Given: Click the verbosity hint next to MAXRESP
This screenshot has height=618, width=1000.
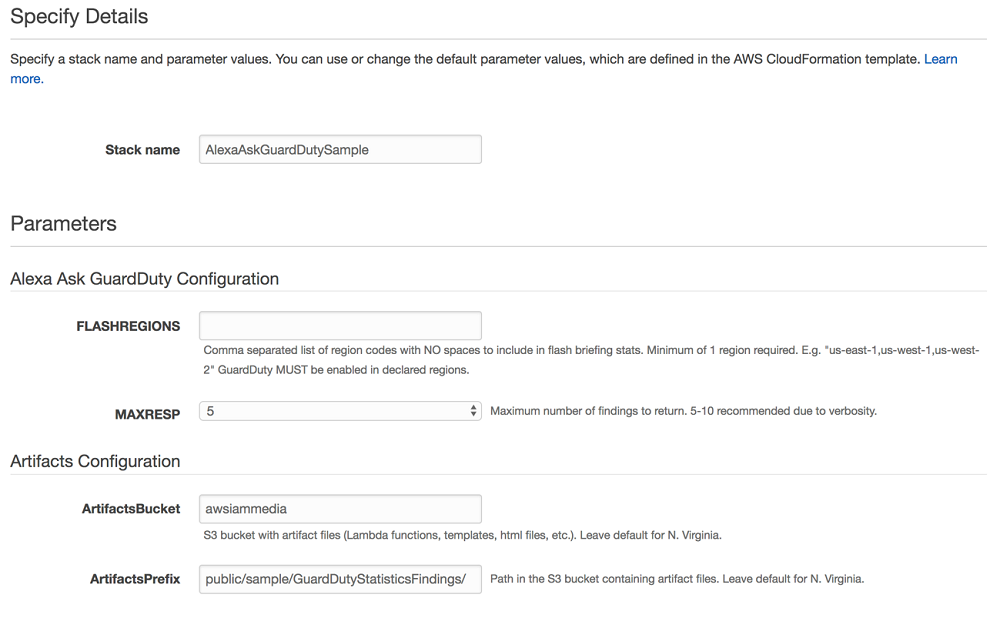Looking at the screenshot, I should [x=689, y=410].
